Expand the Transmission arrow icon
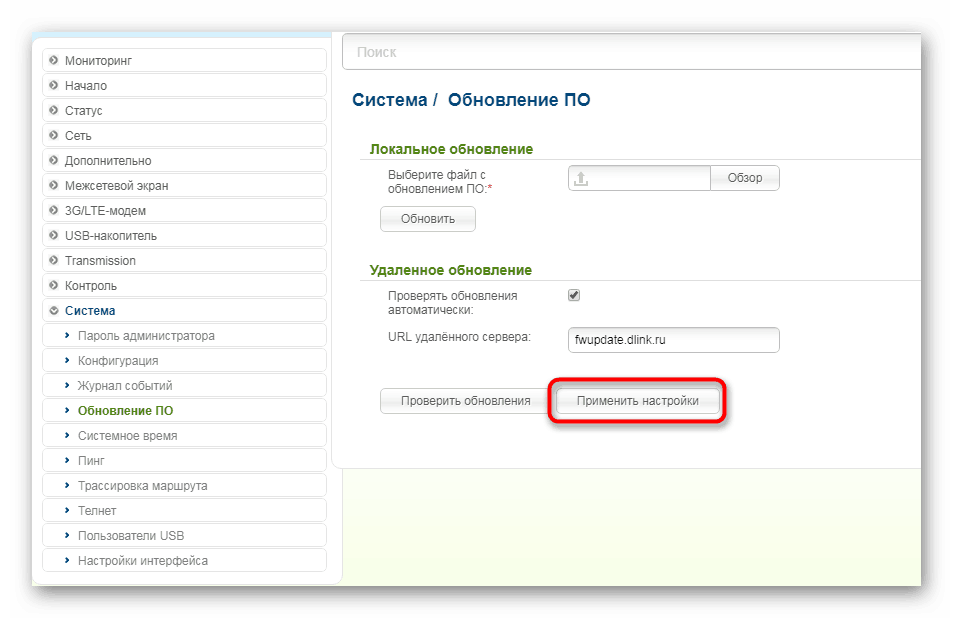Viewport: 953px width, 618px height. point(53,260)
